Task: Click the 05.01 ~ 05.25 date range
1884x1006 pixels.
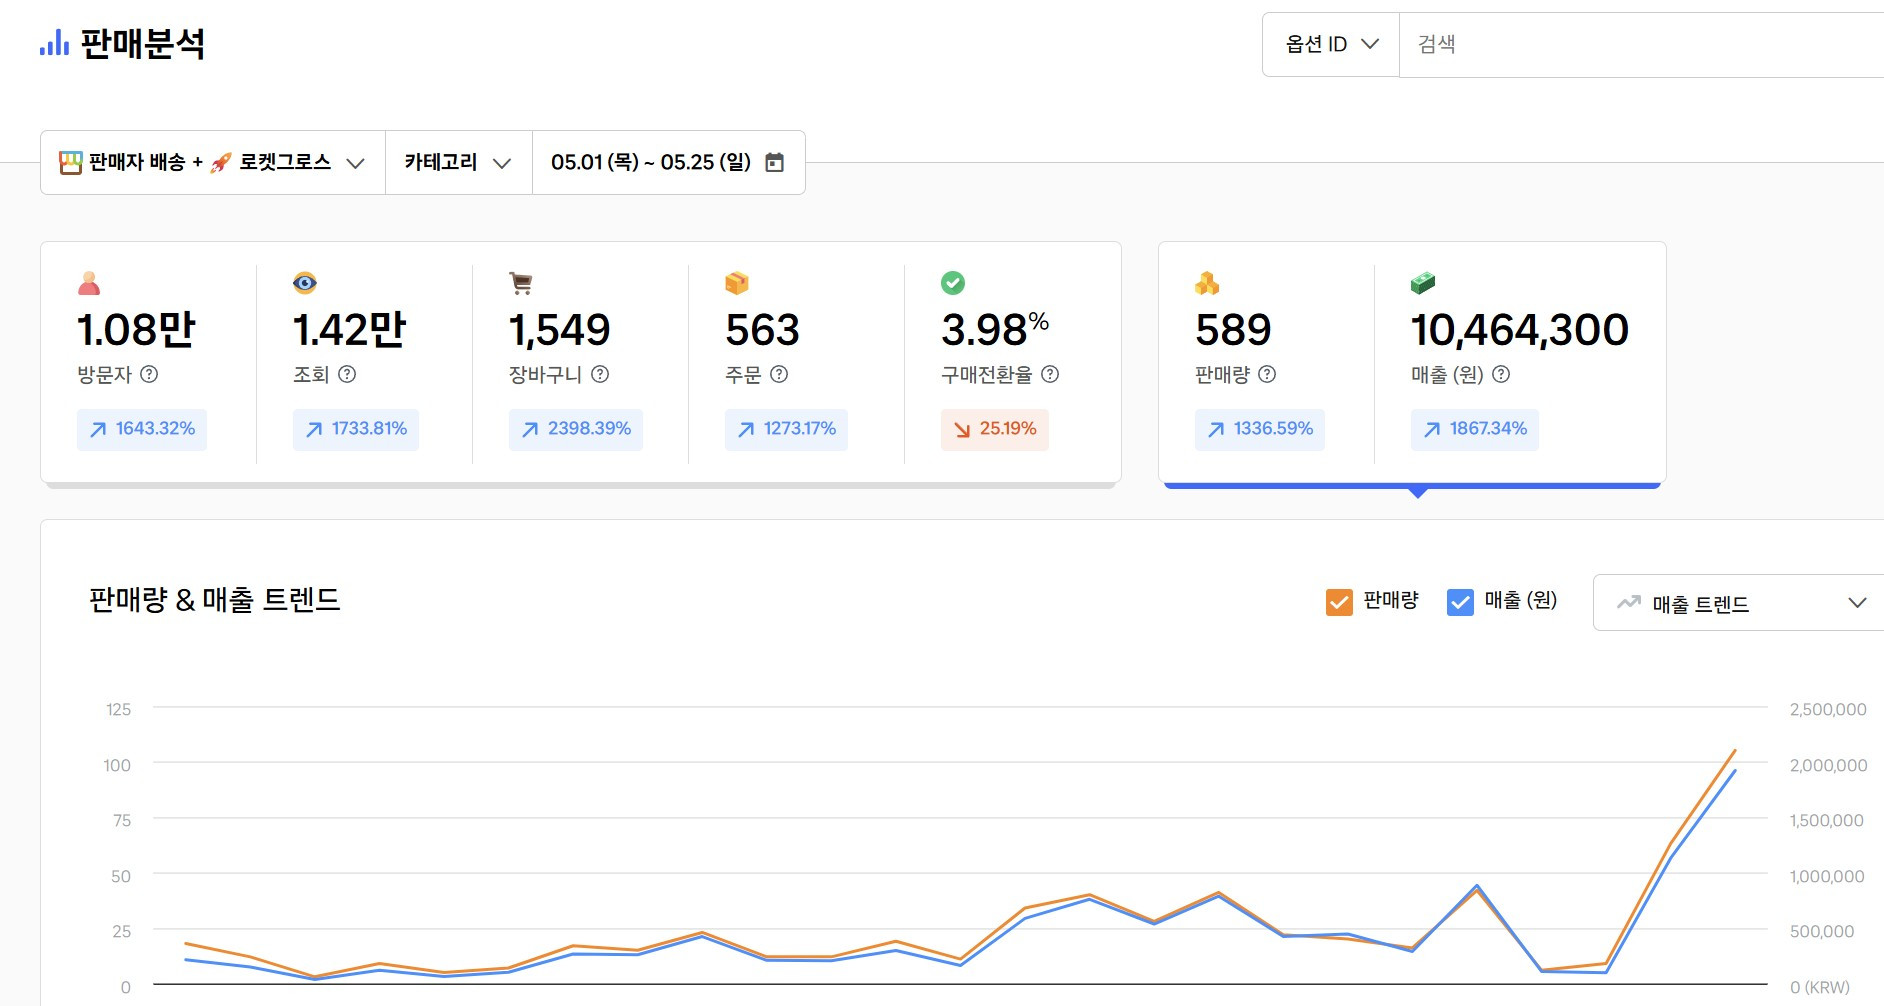Action: point(651,162)
